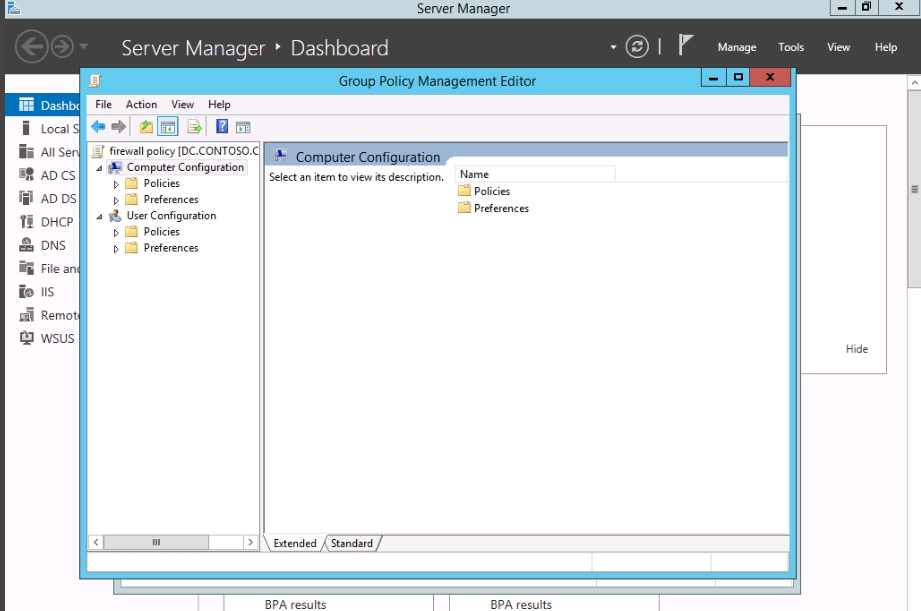The height and width of the screenshot is (611, 921).
Task: Switch to the Standard tab
Action: [351, 543]
